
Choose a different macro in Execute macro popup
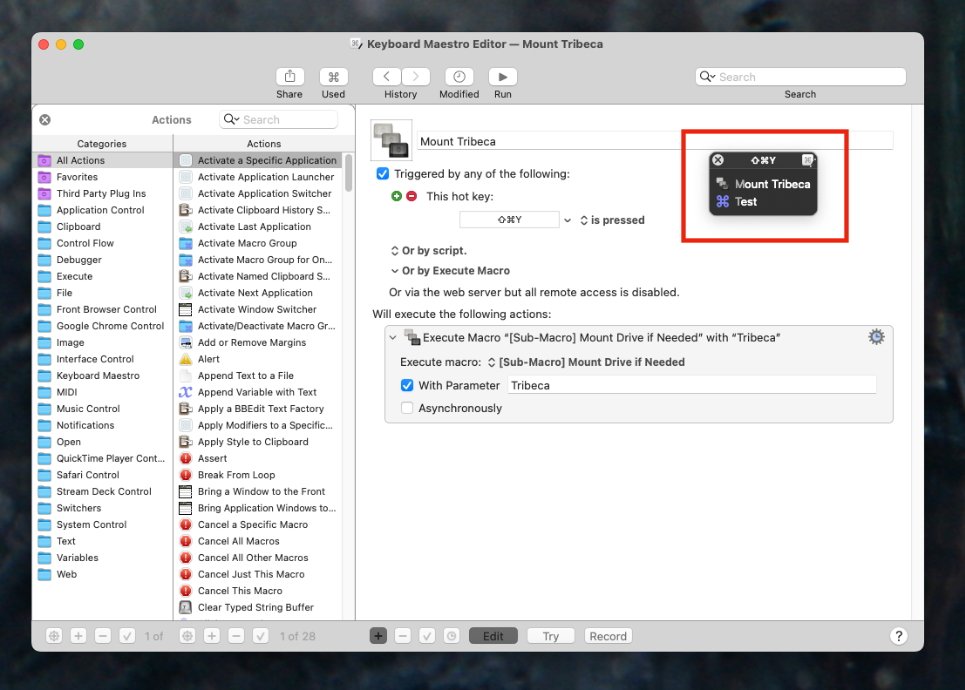[x=586, y=362]
